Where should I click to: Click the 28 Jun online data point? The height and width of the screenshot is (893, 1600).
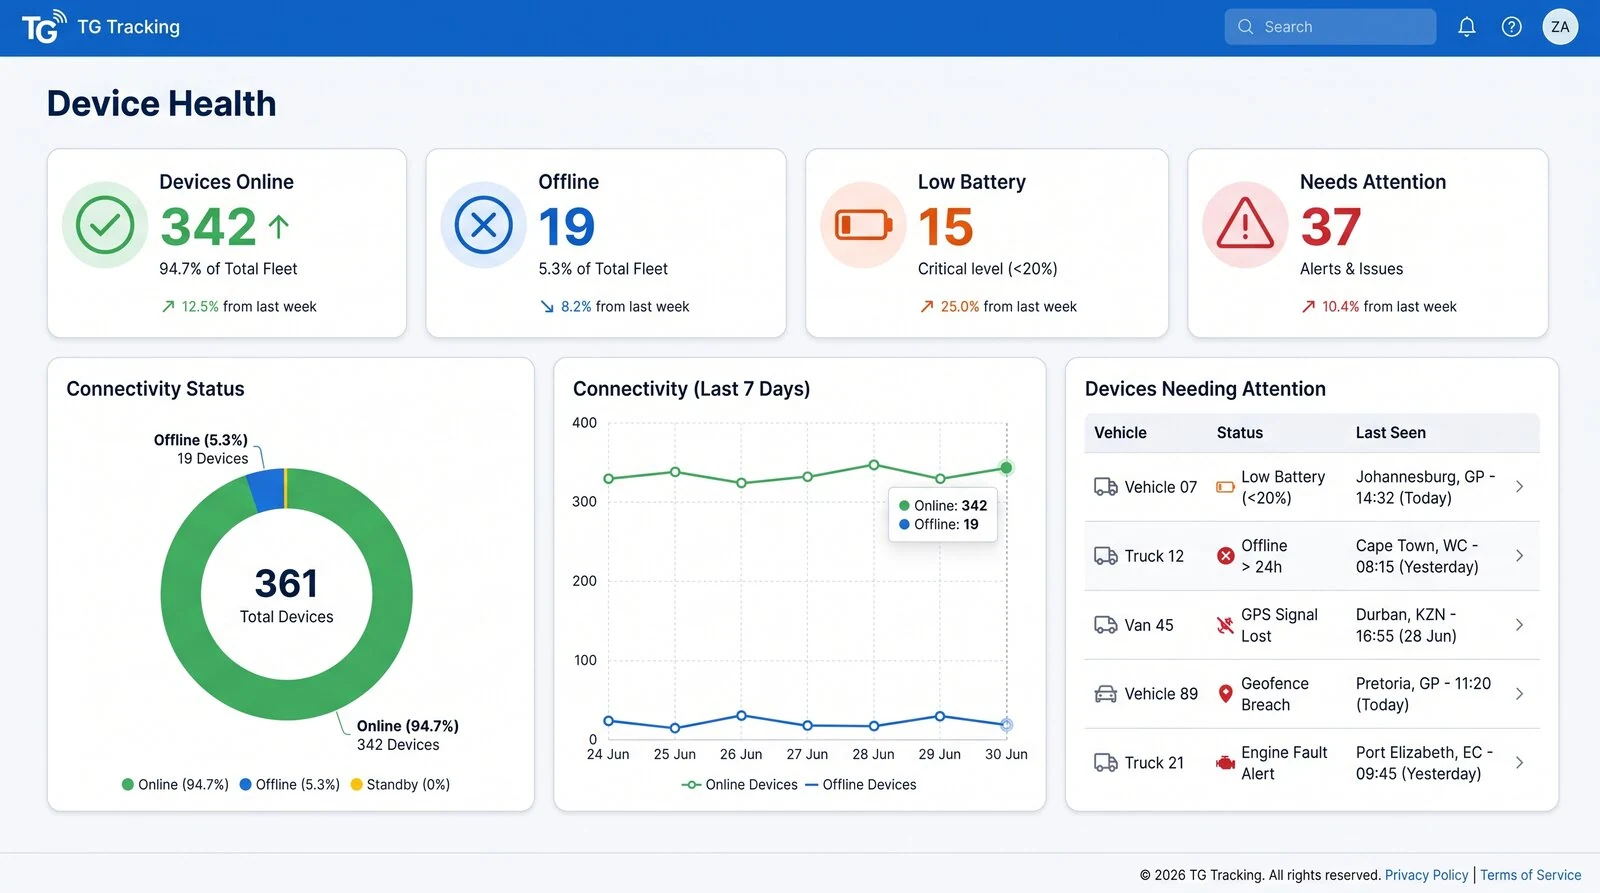click(874, 465)
